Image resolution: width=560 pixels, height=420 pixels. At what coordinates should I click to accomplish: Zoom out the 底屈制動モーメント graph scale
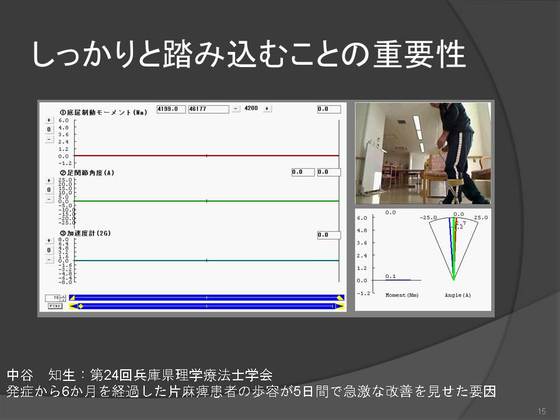click(49, 139)
